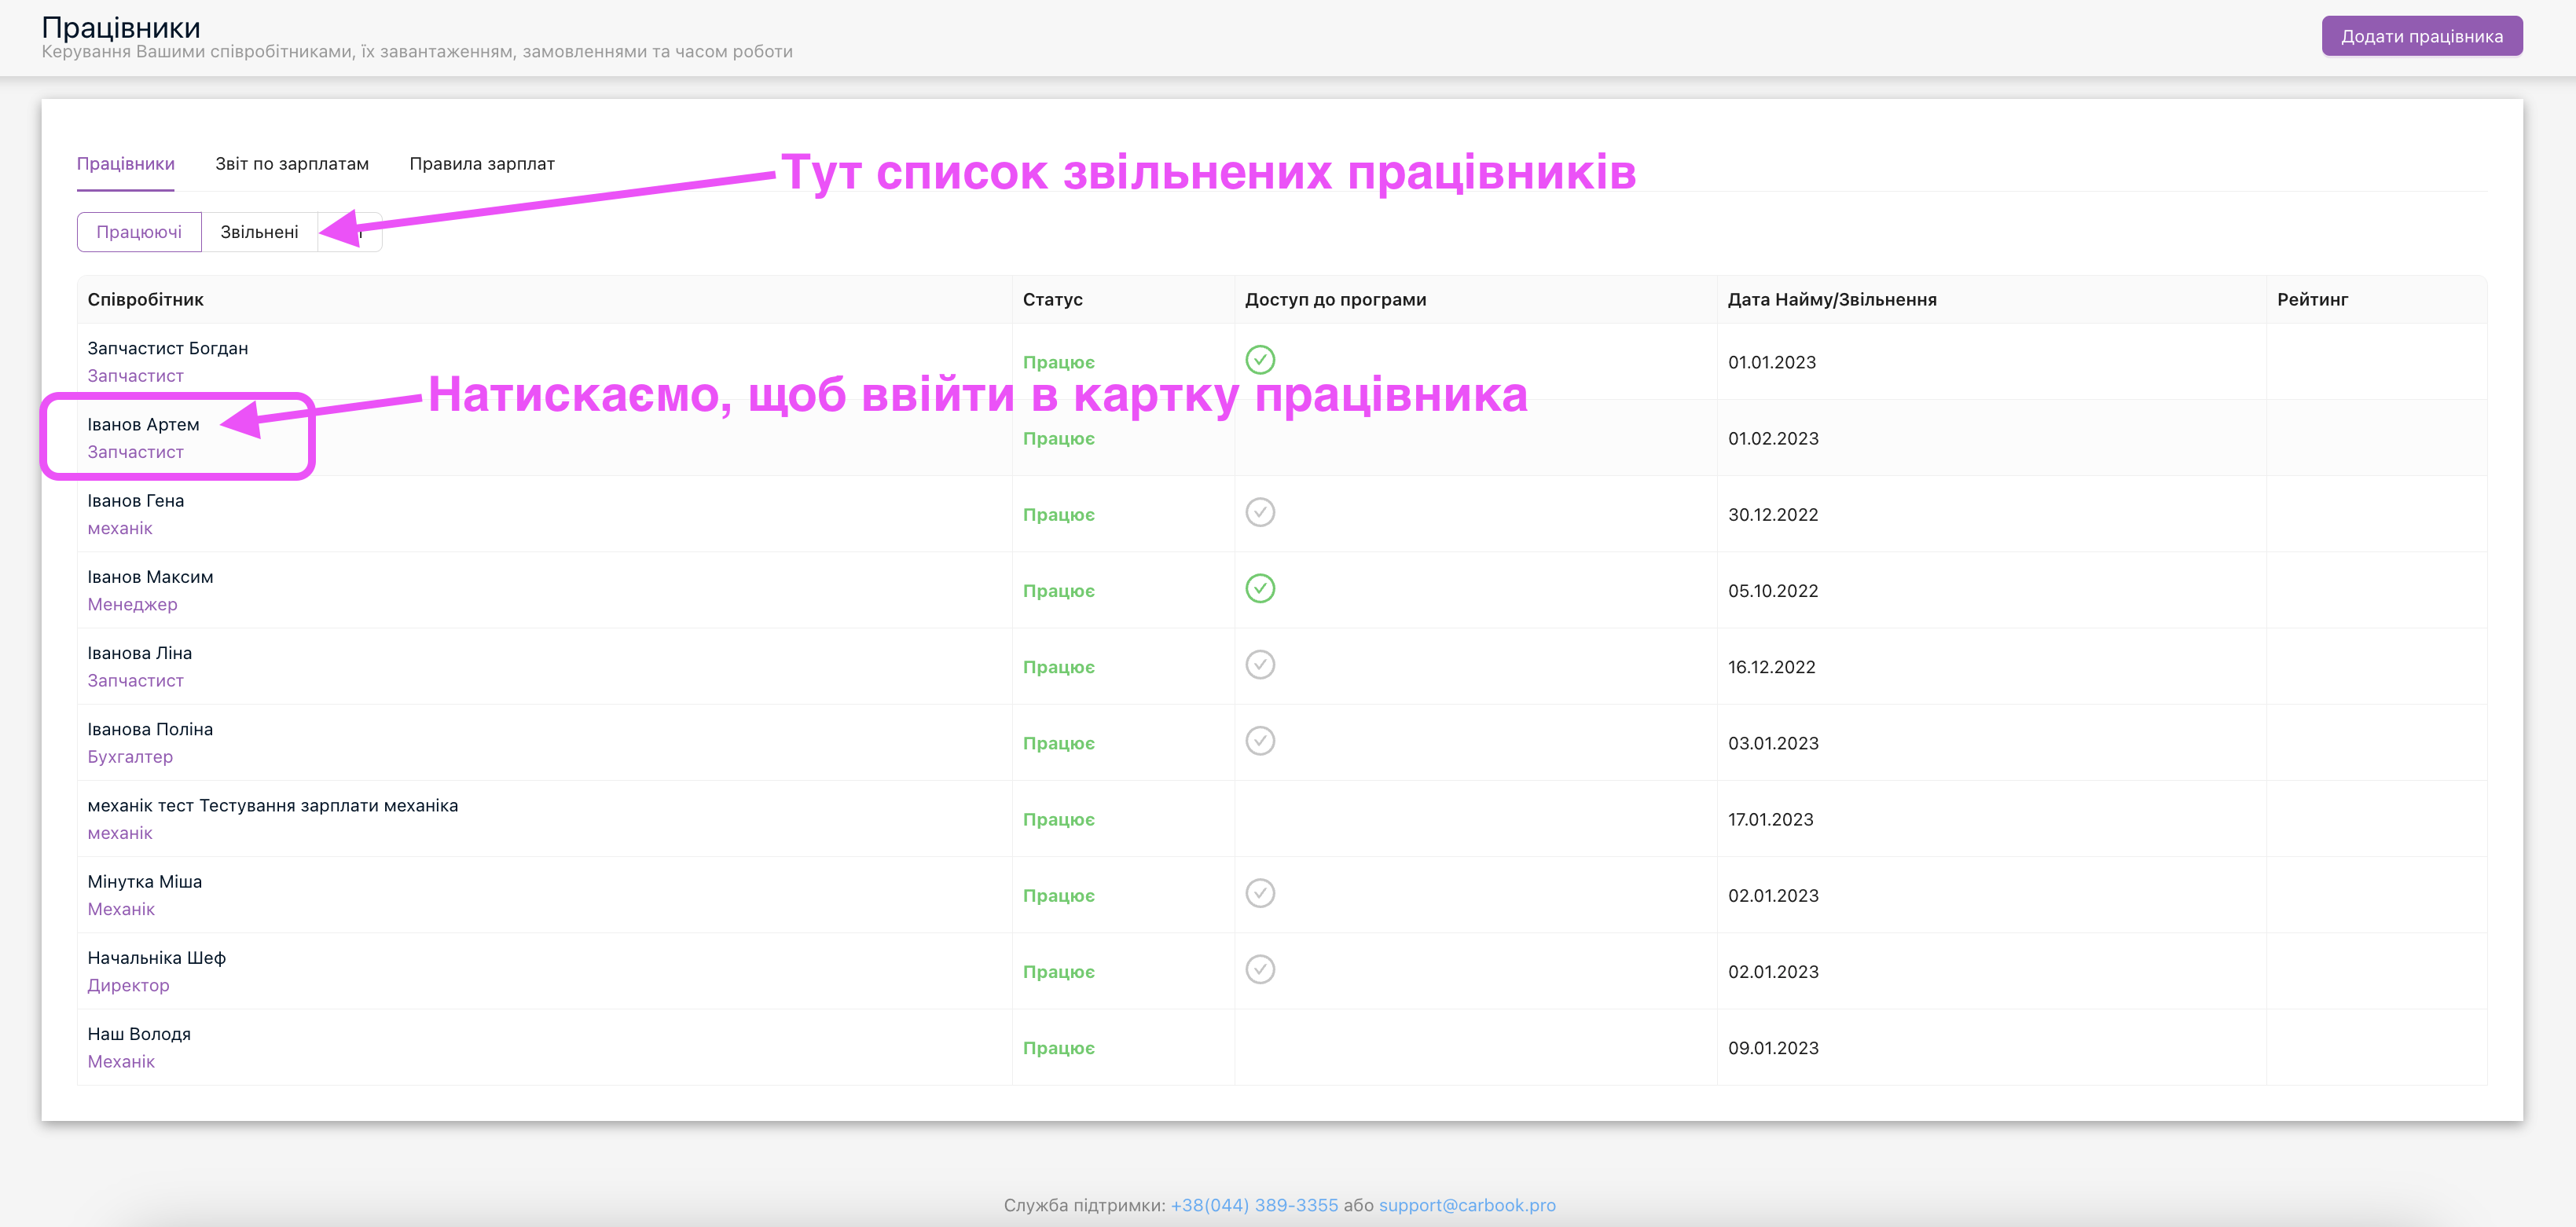Viewport: 2576px width, 1227px height.
Task: Select the Працівники tab
Action: pyautogui.click(x=126, y=164)
